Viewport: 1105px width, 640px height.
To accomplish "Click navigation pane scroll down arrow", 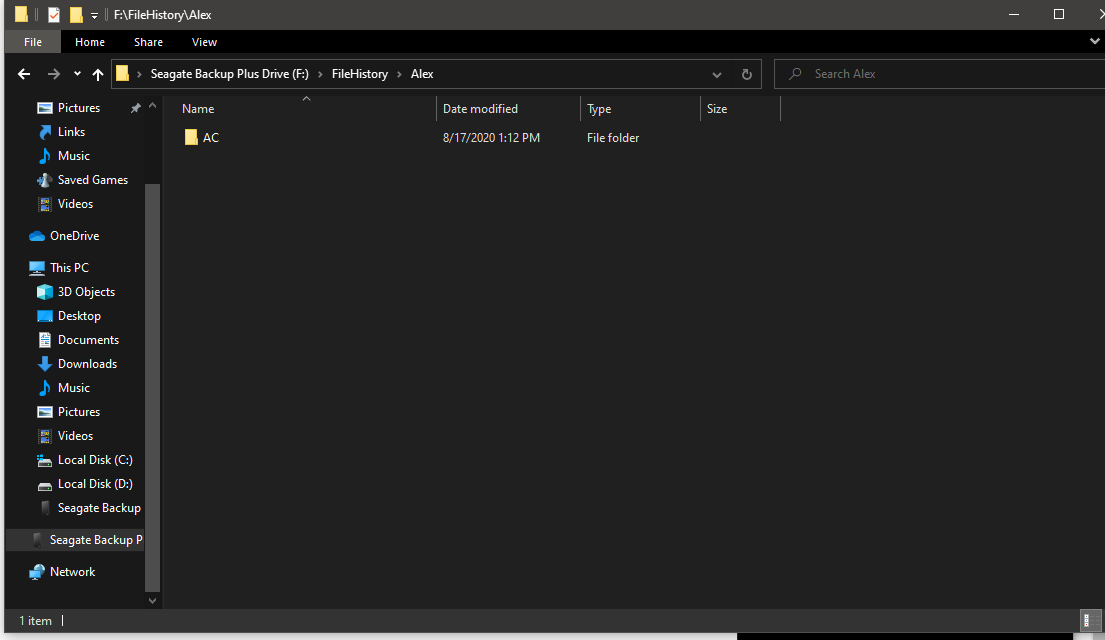I will click(152, 601).
